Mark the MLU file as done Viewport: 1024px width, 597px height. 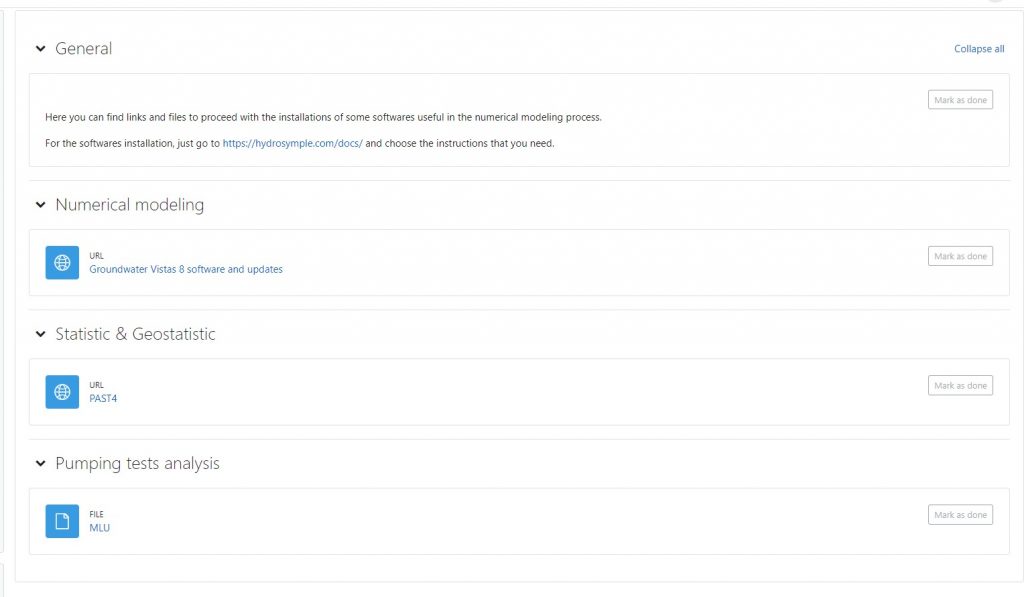coord(960,515)
